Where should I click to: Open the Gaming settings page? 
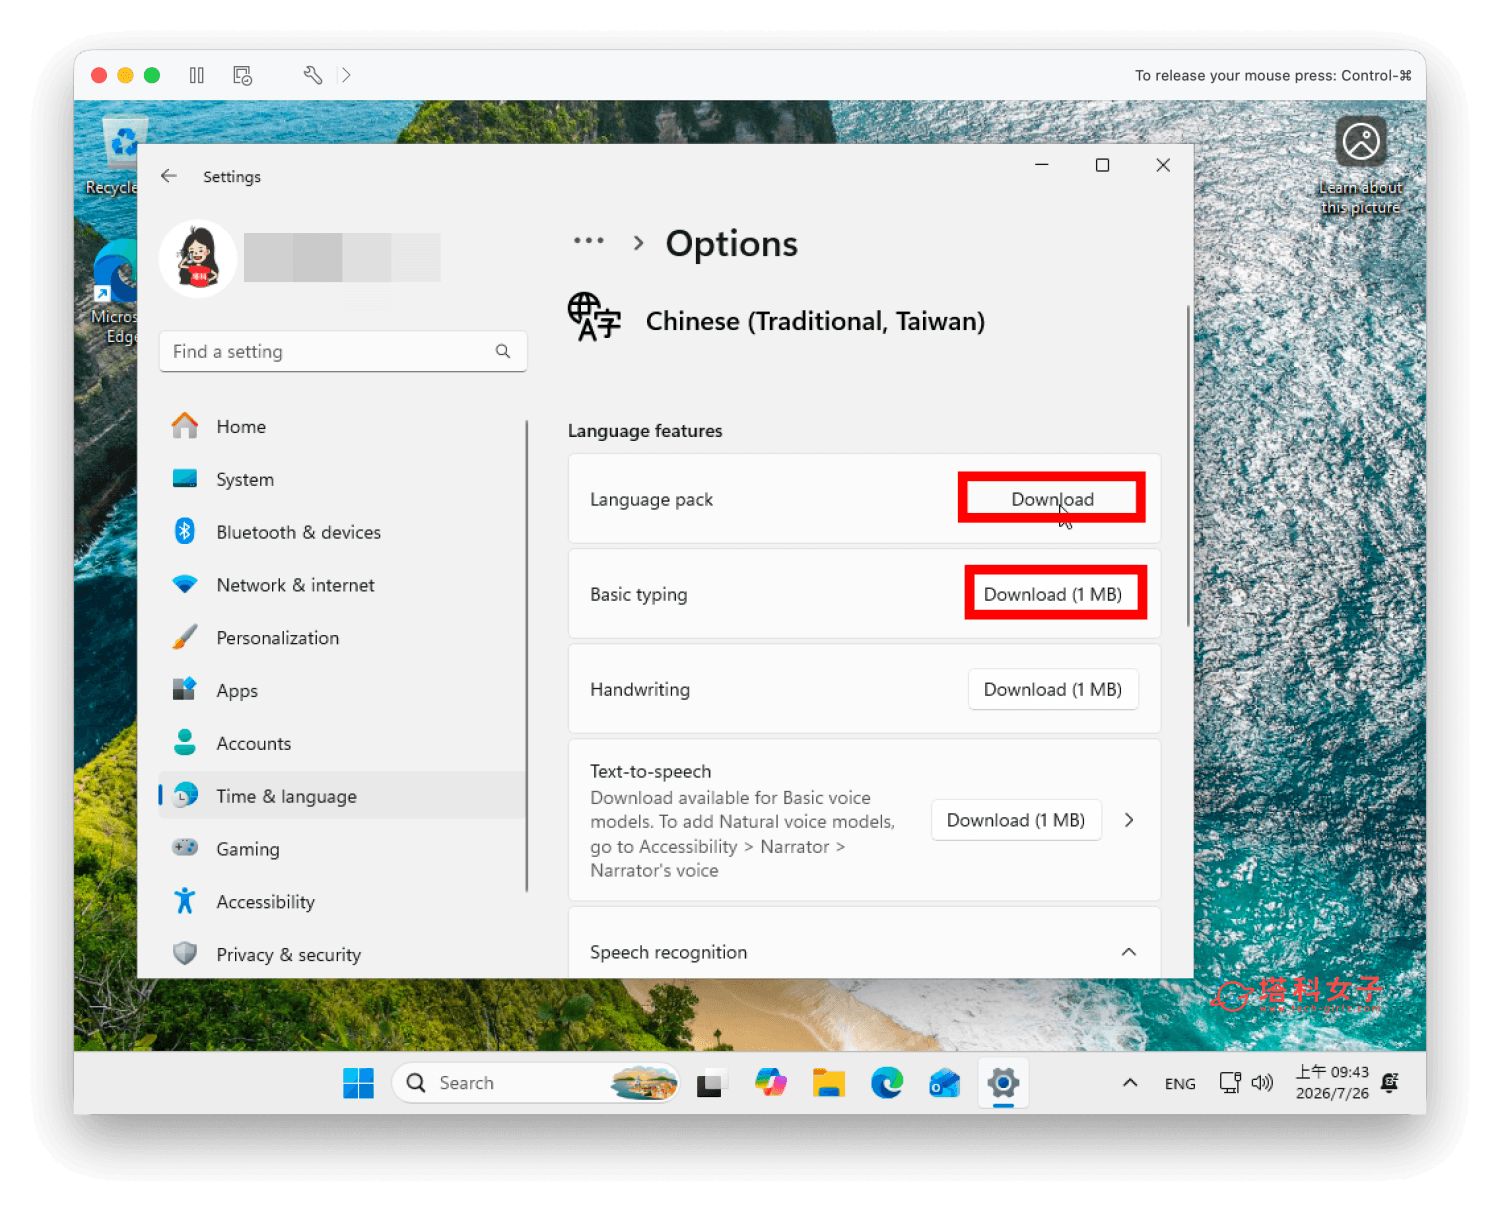pyautogui.click(x=342, y=849)
